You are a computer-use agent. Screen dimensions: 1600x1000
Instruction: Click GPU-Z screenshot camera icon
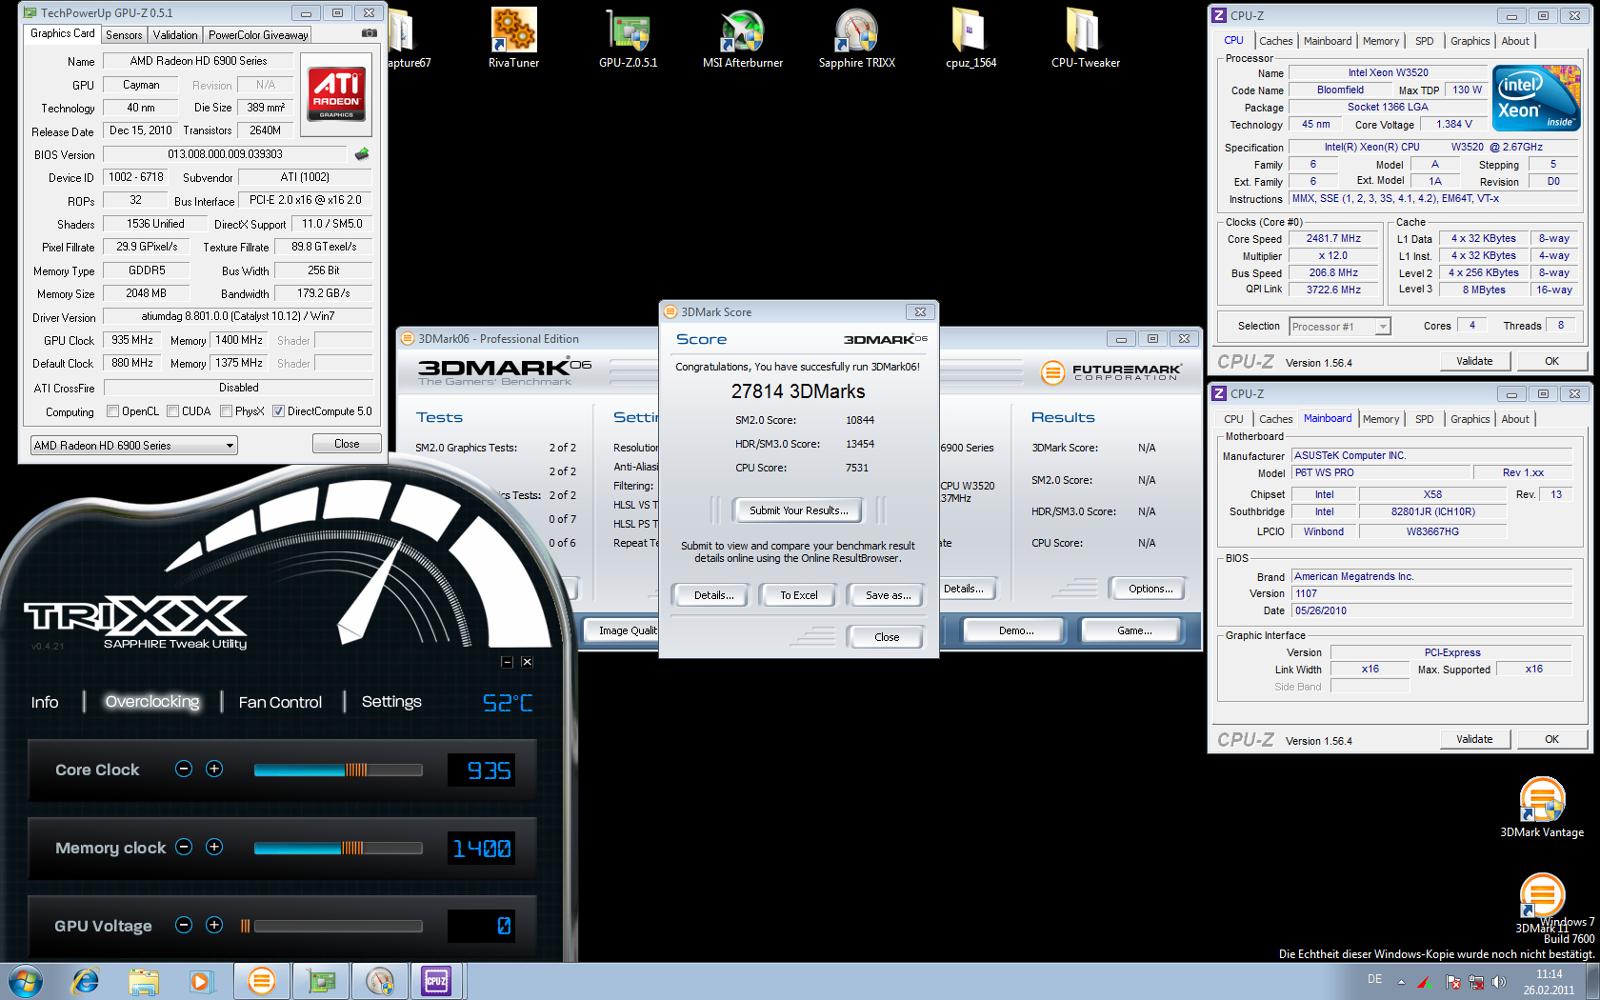click(x=369, y=33)
